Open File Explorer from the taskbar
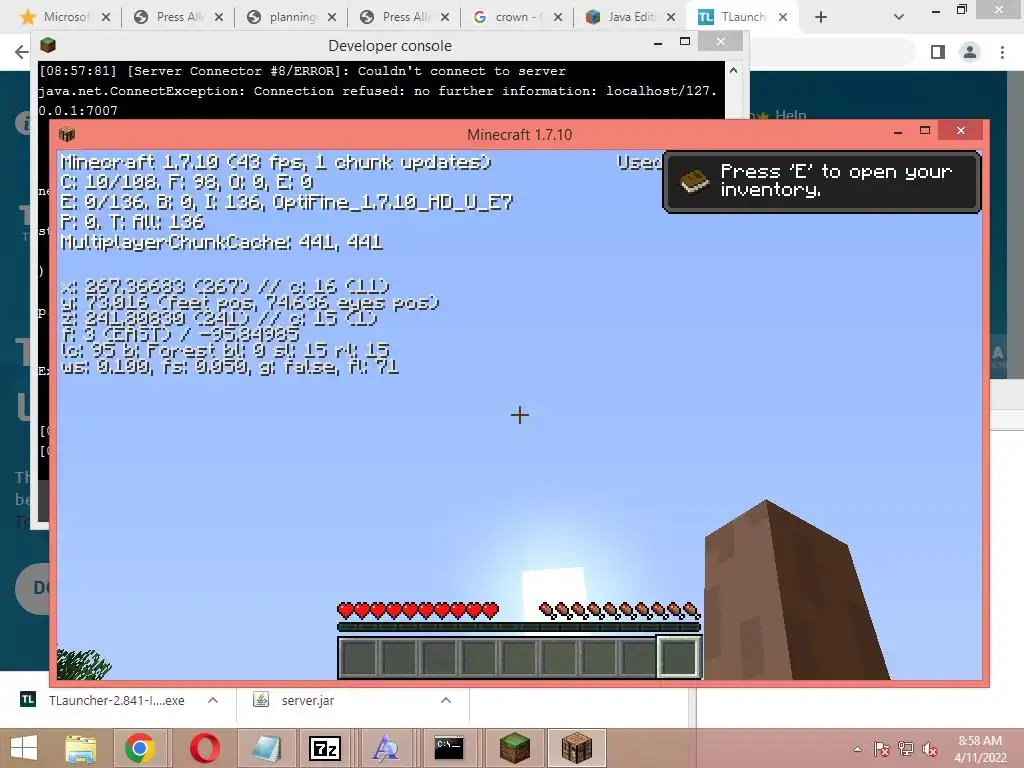The image size is (1024, 768). [81, 748]
